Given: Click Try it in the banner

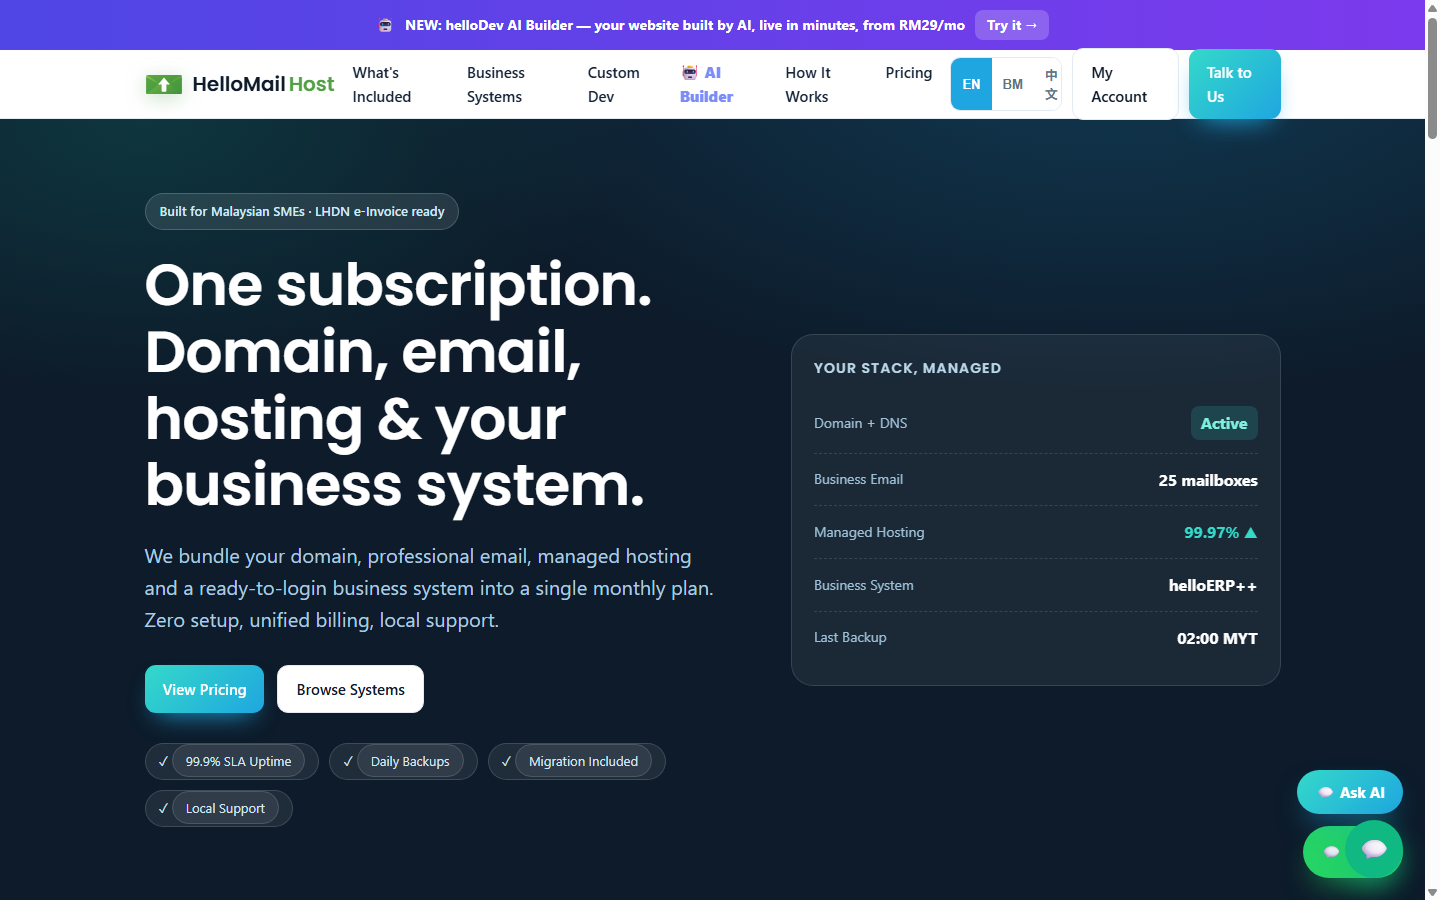Looking at the screenshot, I should (1012, 25).
